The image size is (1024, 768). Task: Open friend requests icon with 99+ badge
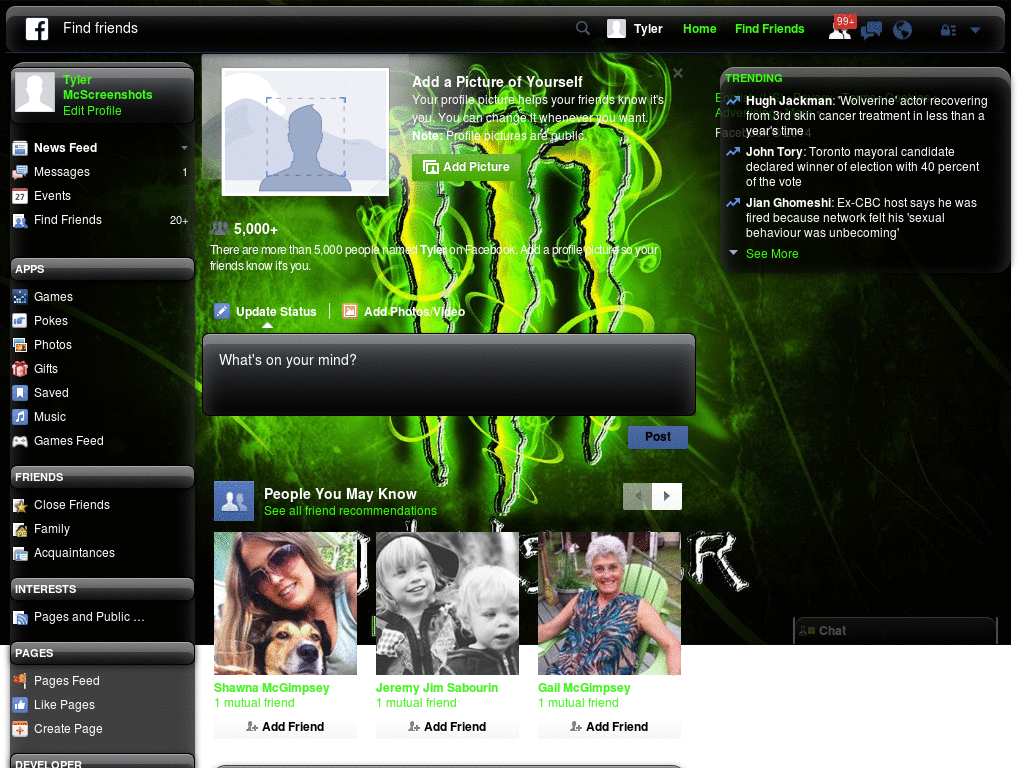840,29
